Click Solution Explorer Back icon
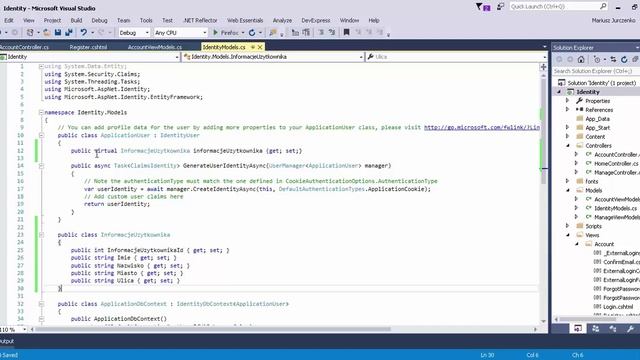Viewport: 640px width, 360px height. coord(560,60)
